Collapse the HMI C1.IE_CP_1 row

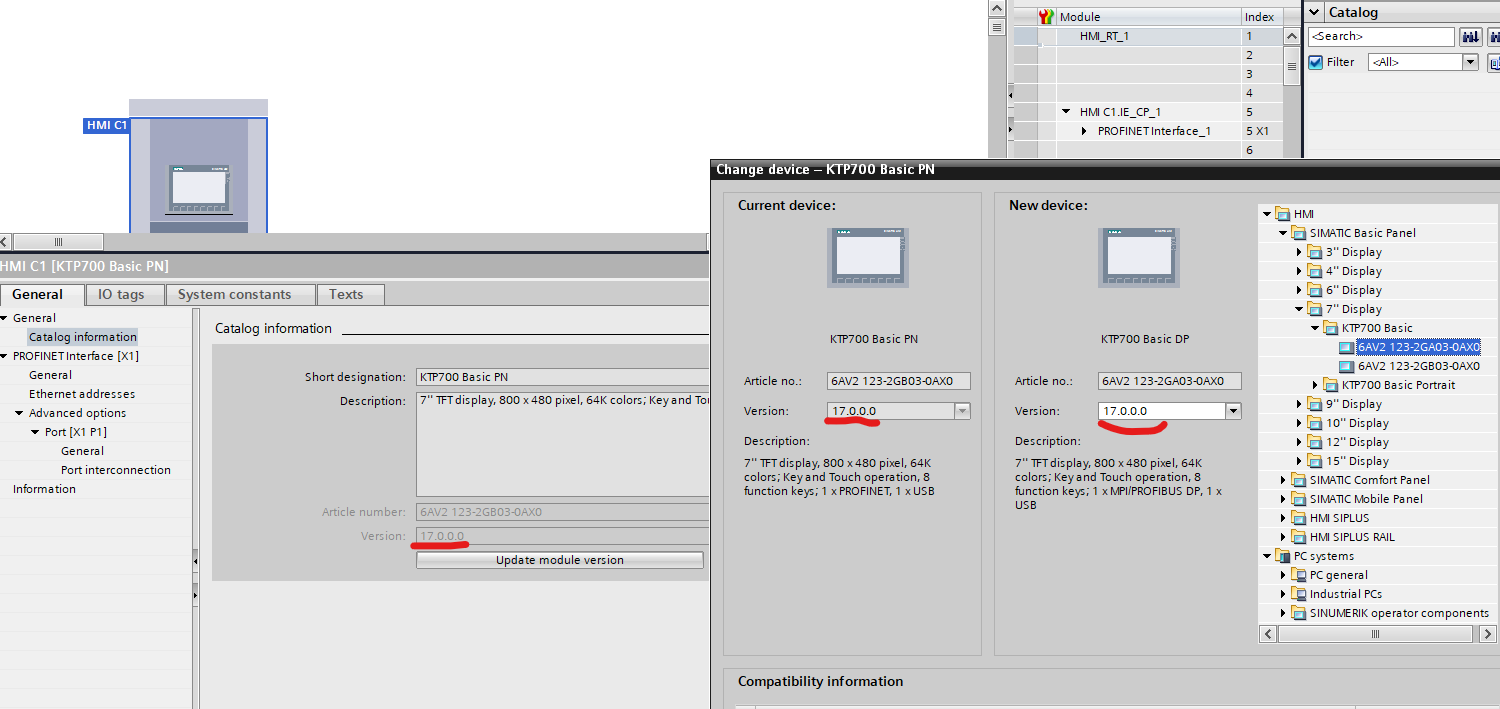(x=1067, y=112)
